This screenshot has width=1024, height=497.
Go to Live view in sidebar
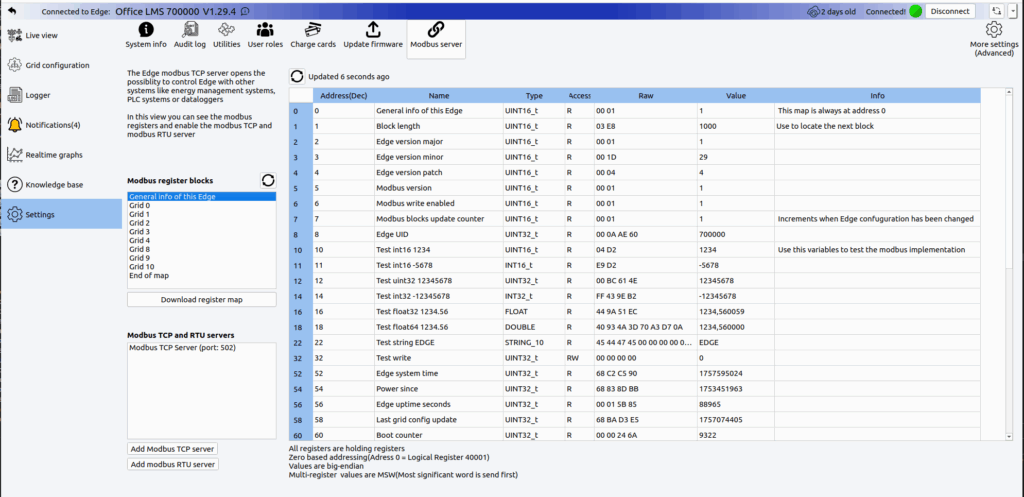coord(61,35)
